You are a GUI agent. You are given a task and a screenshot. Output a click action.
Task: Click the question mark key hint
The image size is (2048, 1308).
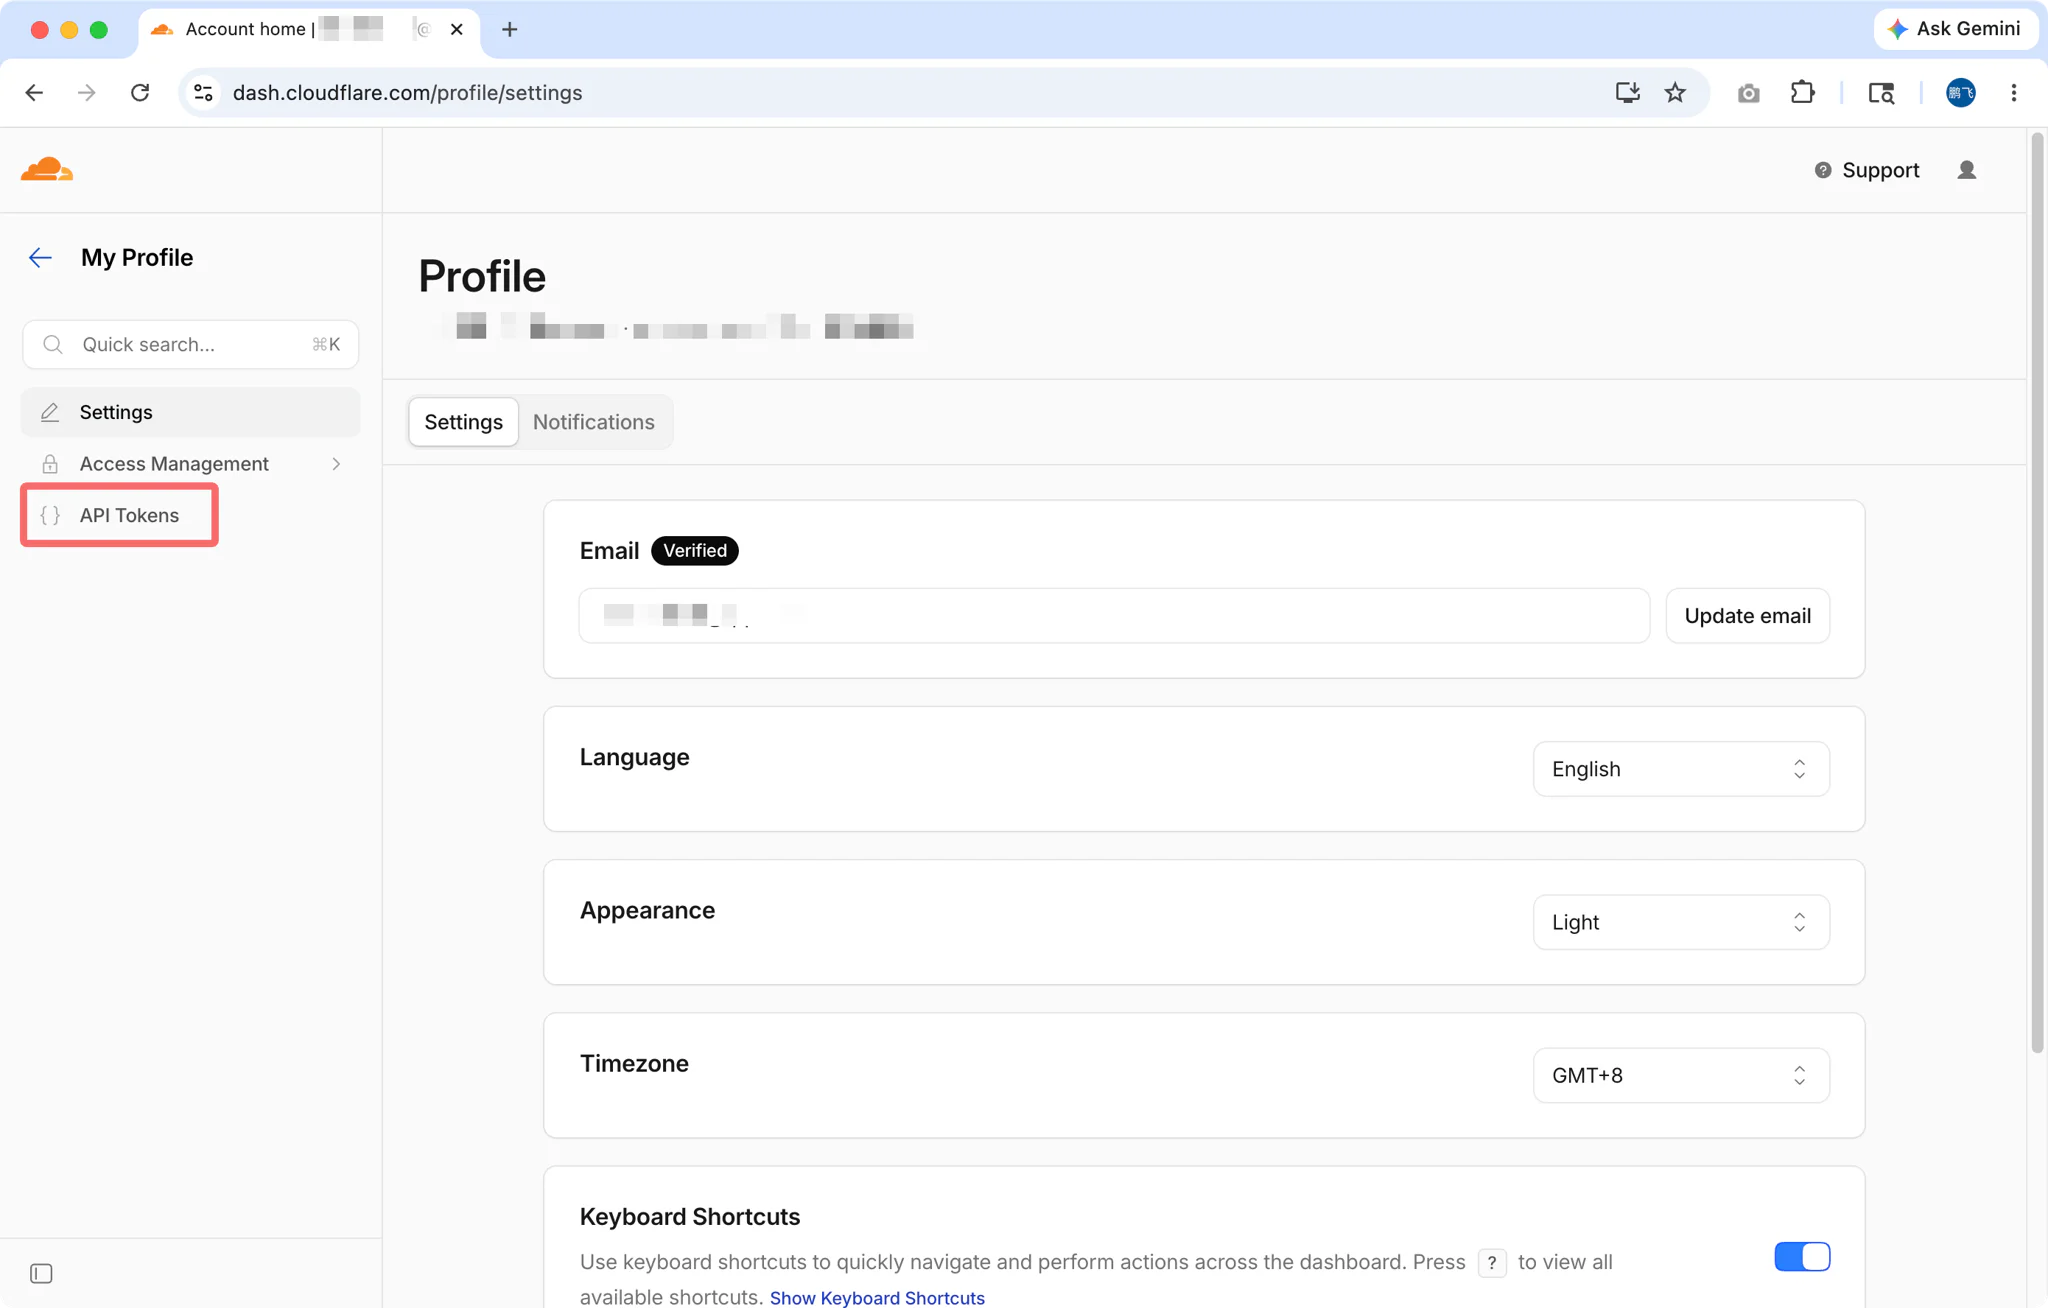[1491, 1263]
